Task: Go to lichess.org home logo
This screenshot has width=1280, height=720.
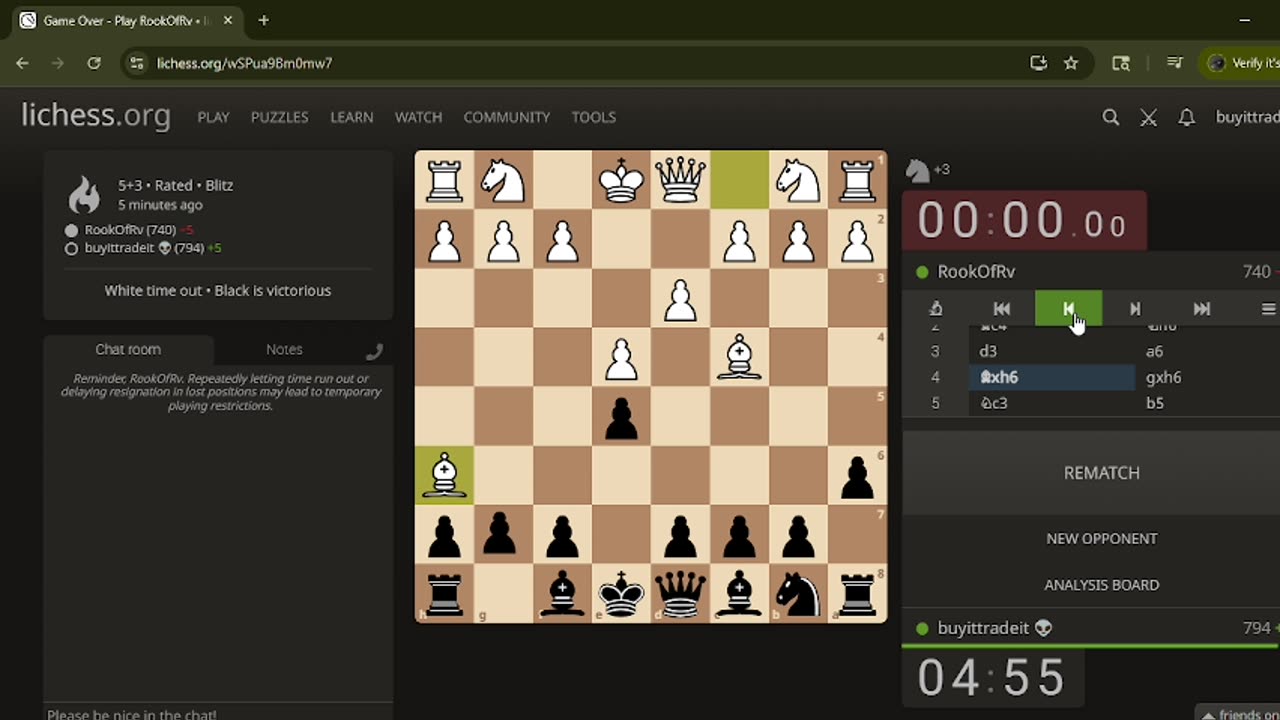Action: 96,116
